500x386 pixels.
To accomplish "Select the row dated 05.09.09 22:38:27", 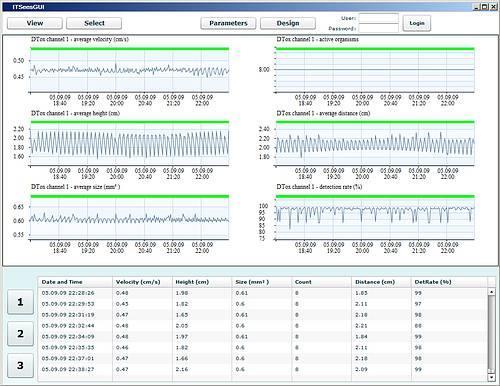I will [x=263, y=370].
